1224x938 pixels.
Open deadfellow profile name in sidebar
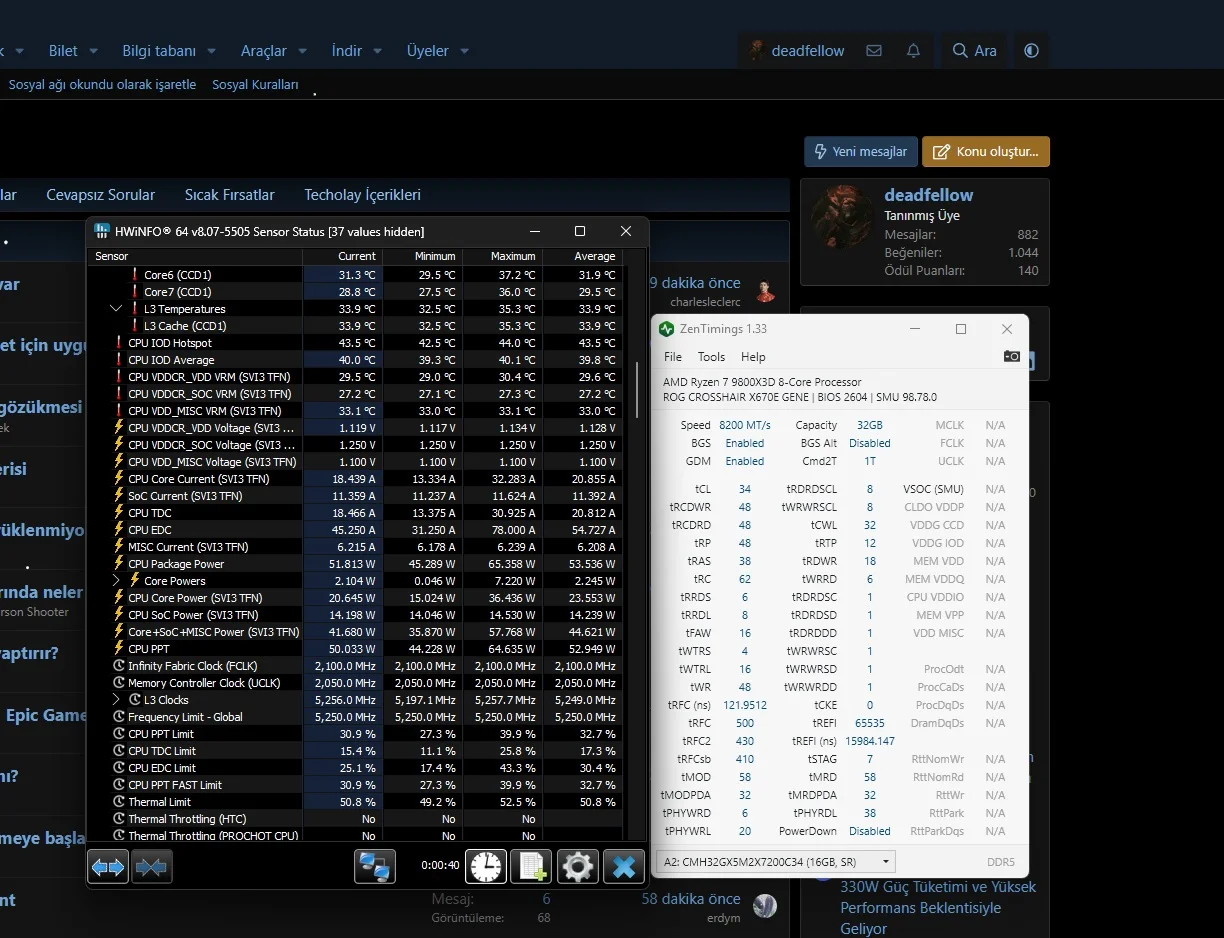pyautogui.click(x=928, y=195)
